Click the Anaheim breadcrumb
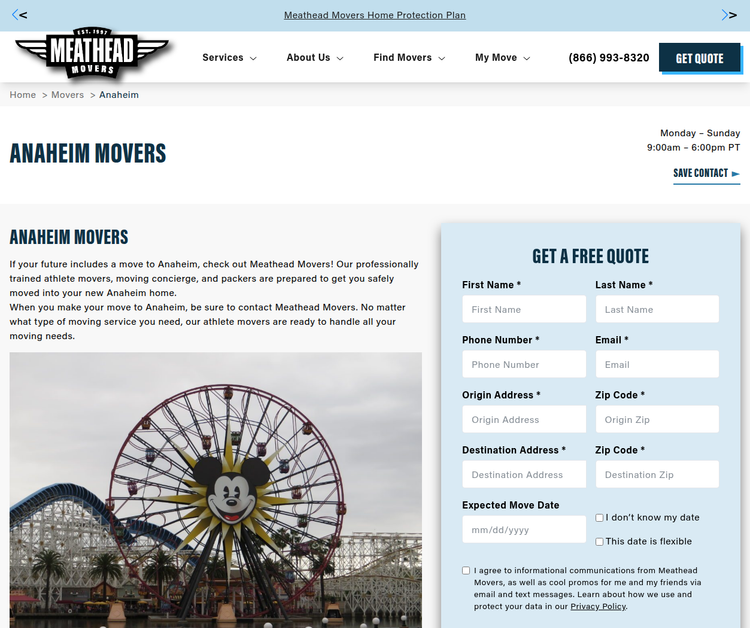The height and width of the screenshot is (628, 750). pyautogui.click(x=119, y=95)
